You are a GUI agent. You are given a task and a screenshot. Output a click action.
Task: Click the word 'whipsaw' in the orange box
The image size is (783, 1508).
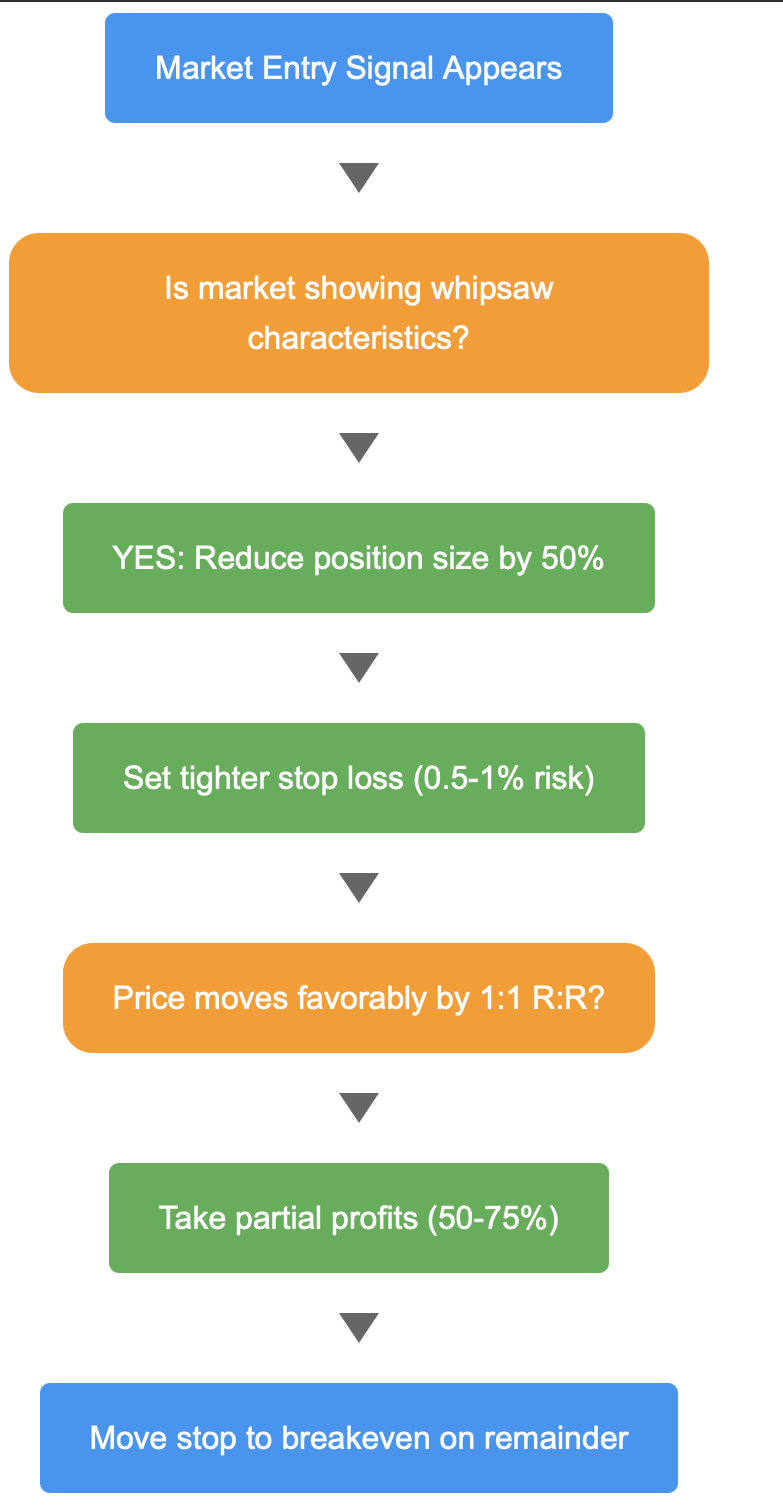pyautogui.click(x=492, y=289)
